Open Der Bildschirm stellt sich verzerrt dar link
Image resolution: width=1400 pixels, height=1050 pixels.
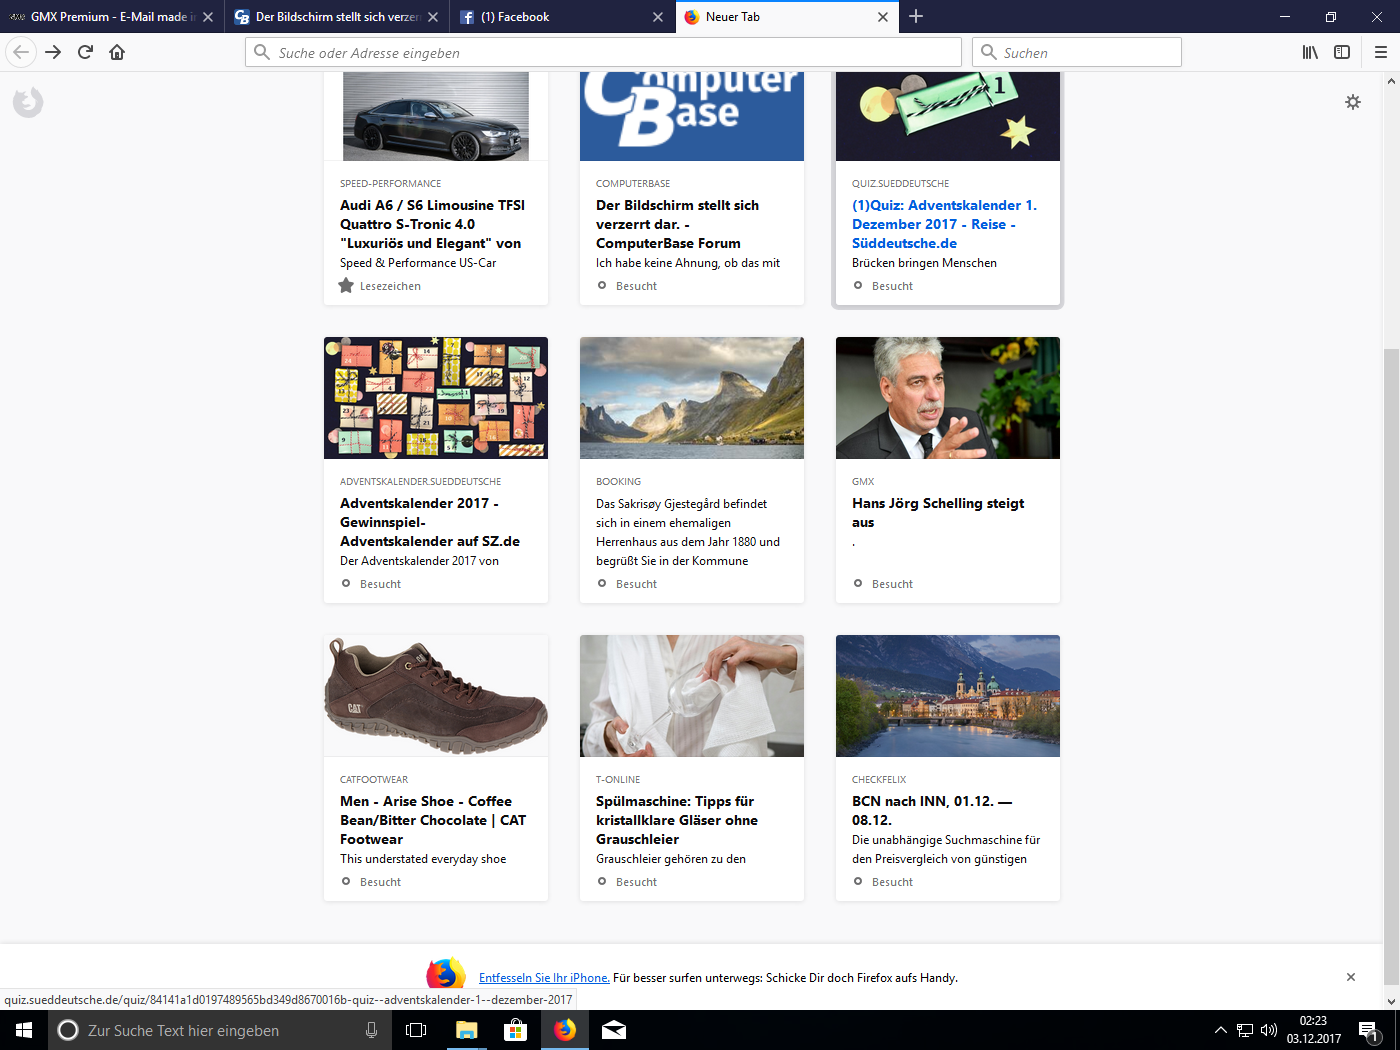point(677,224)
